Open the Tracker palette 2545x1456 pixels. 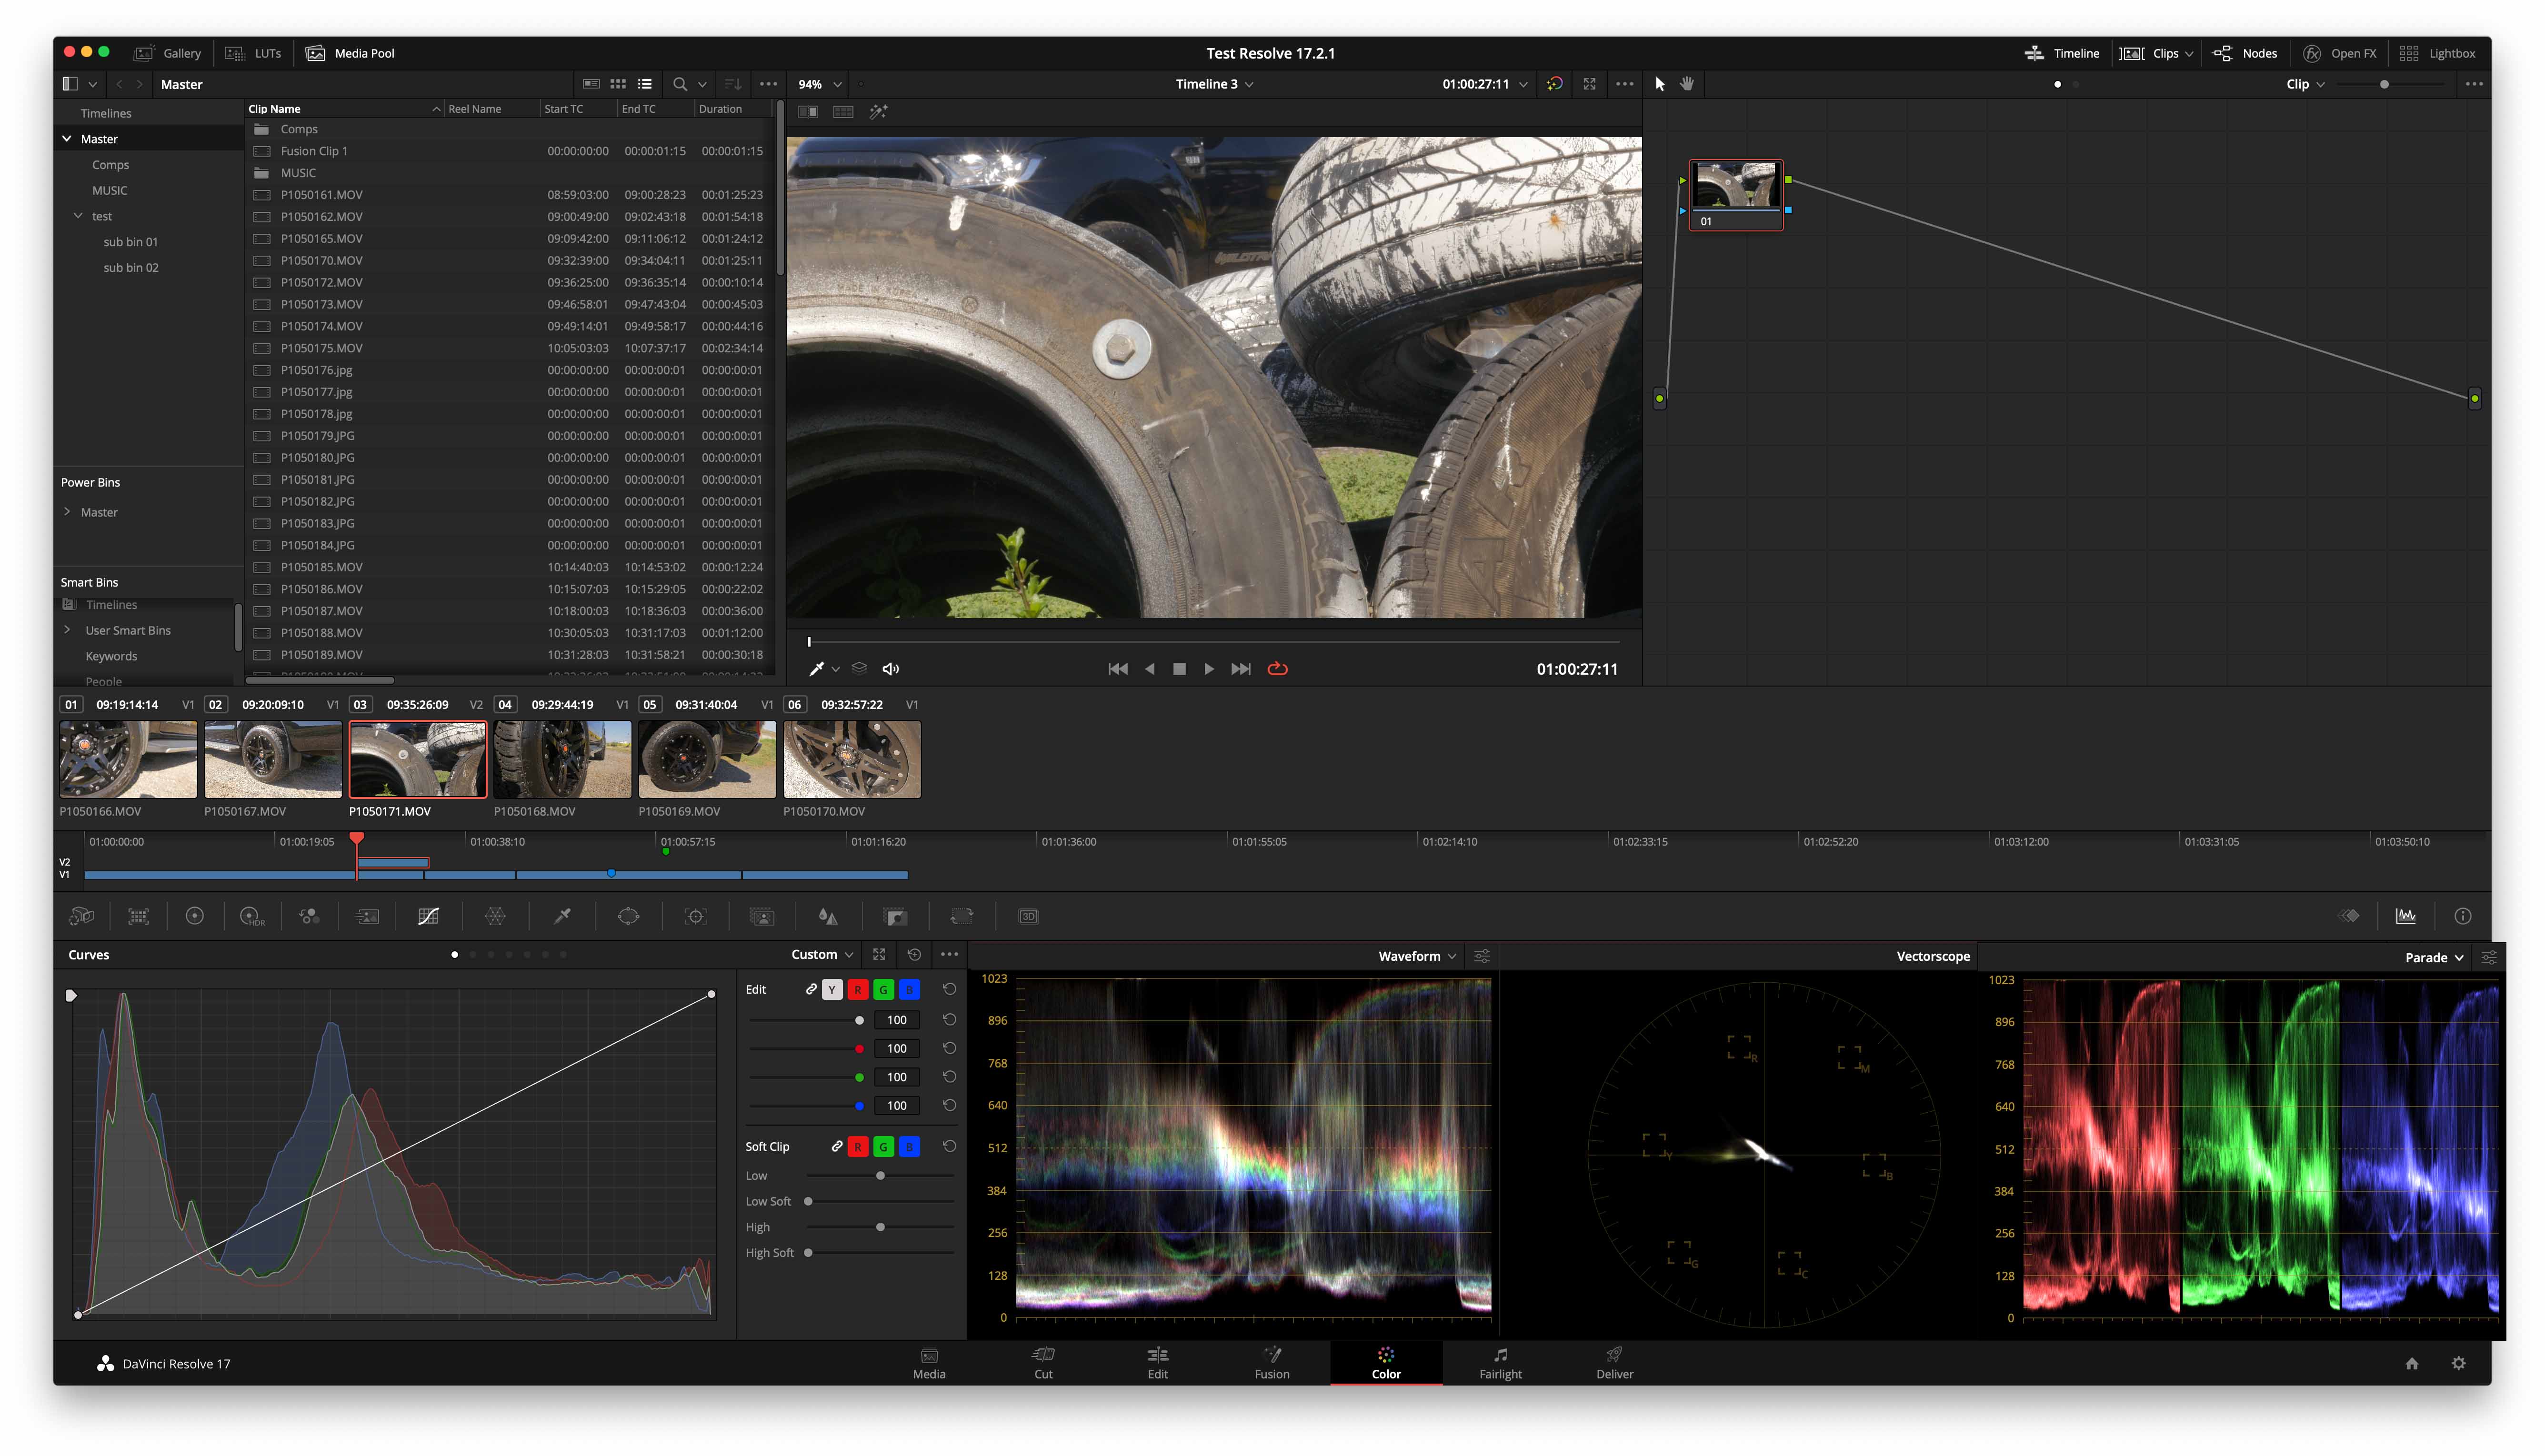coord(695,916)
